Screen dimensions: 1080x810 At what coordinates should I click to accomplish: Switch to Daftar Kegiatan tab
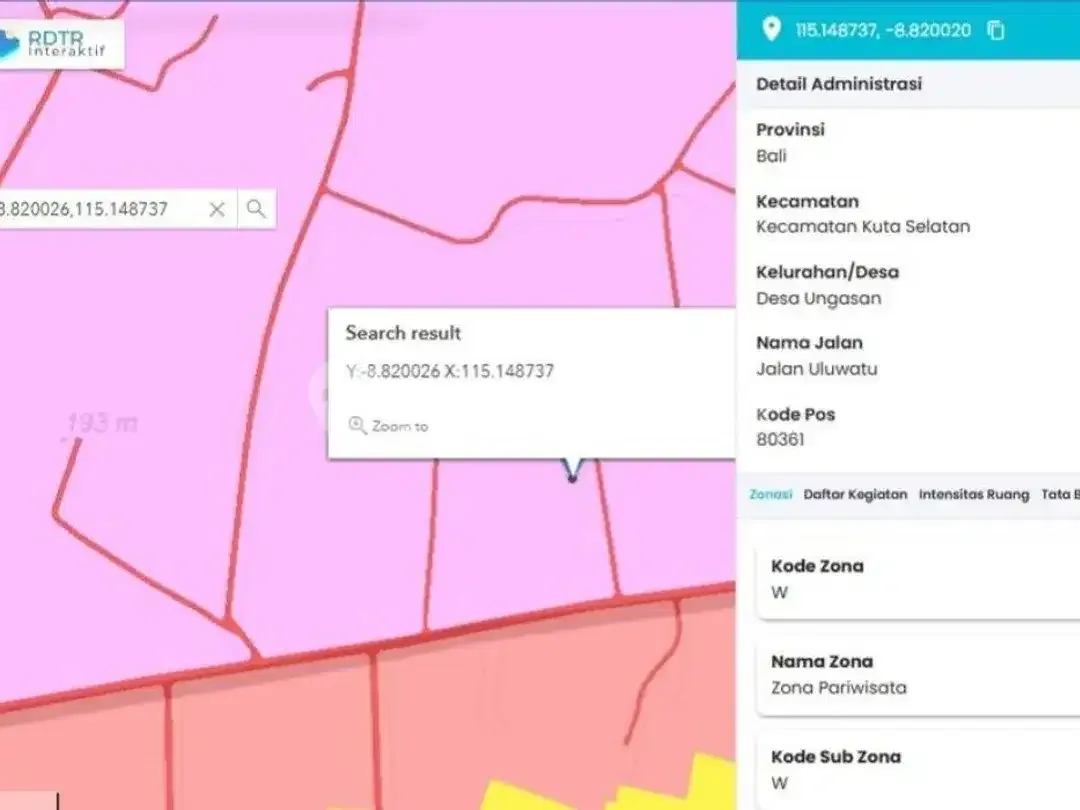click(855, 495)
